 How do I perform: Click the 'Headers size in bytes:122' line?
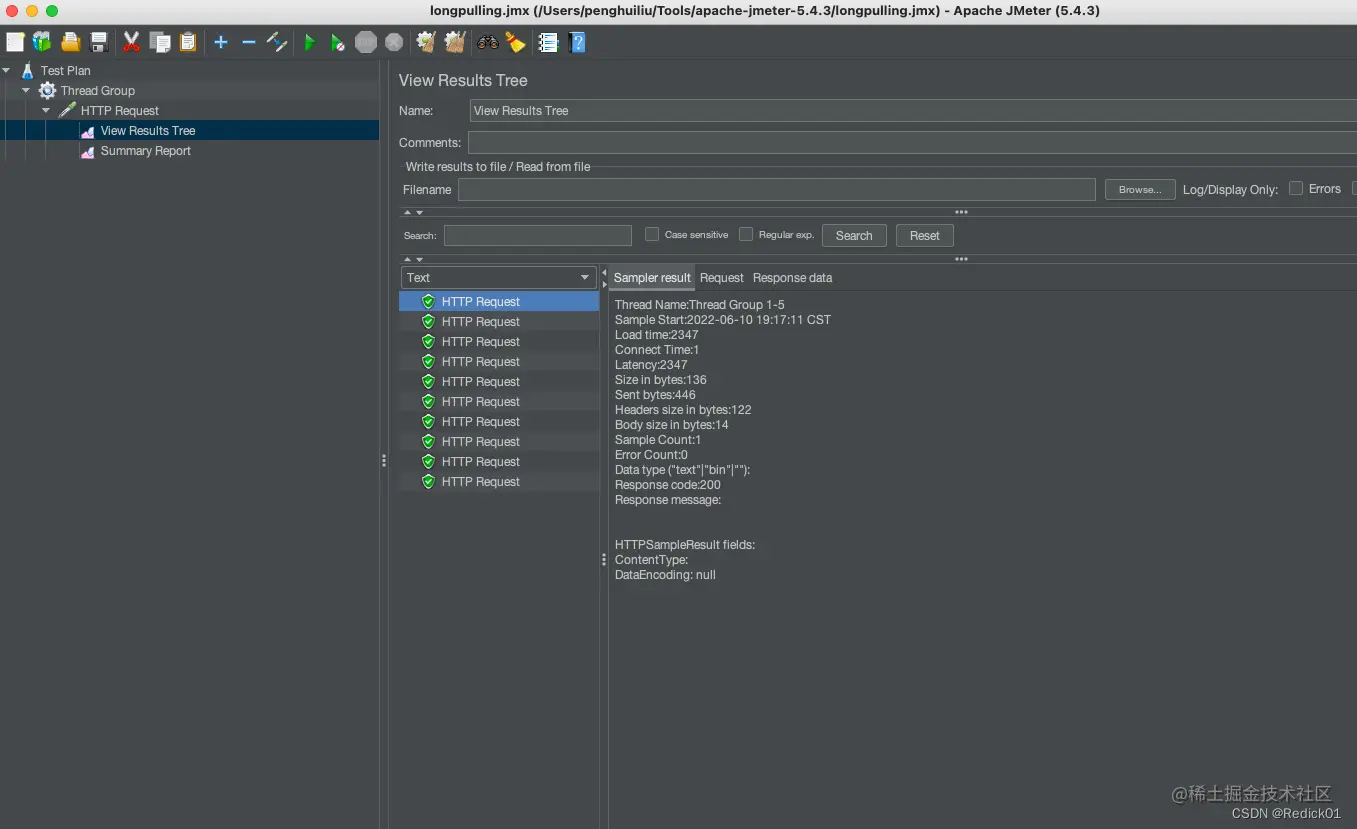tap(683, 410)
